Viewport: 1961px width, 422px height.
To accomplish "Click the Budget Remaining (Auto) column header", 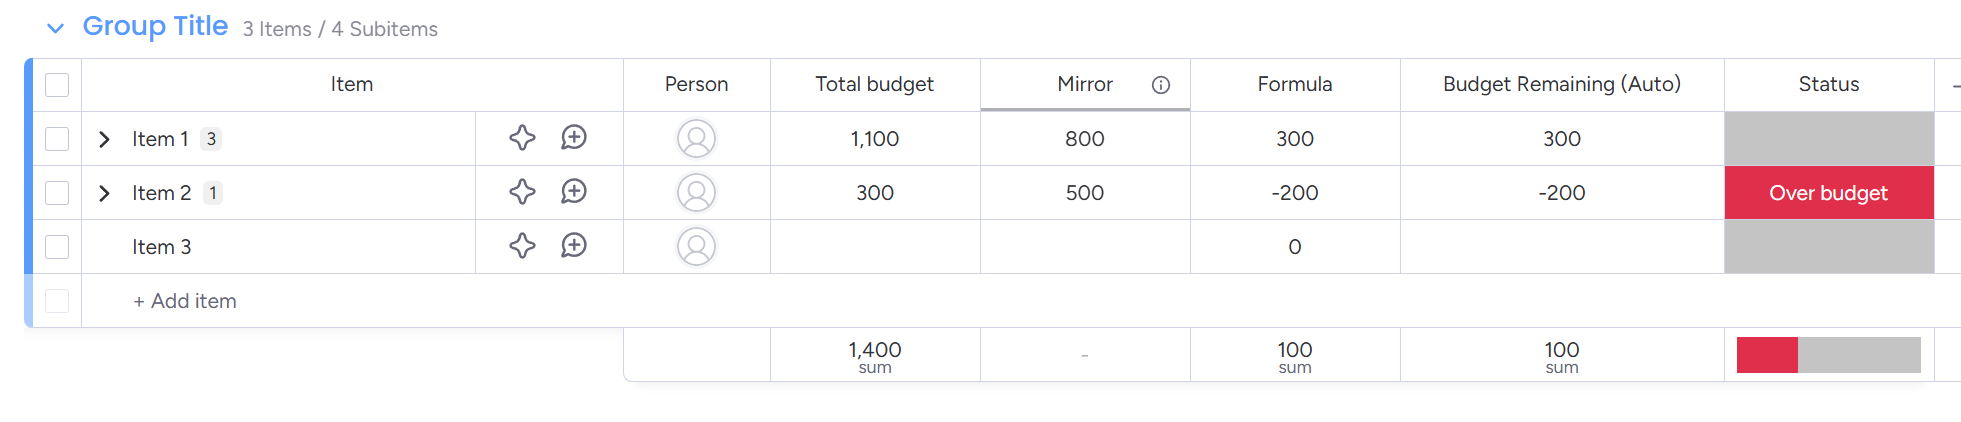I will coord(1561,85).
